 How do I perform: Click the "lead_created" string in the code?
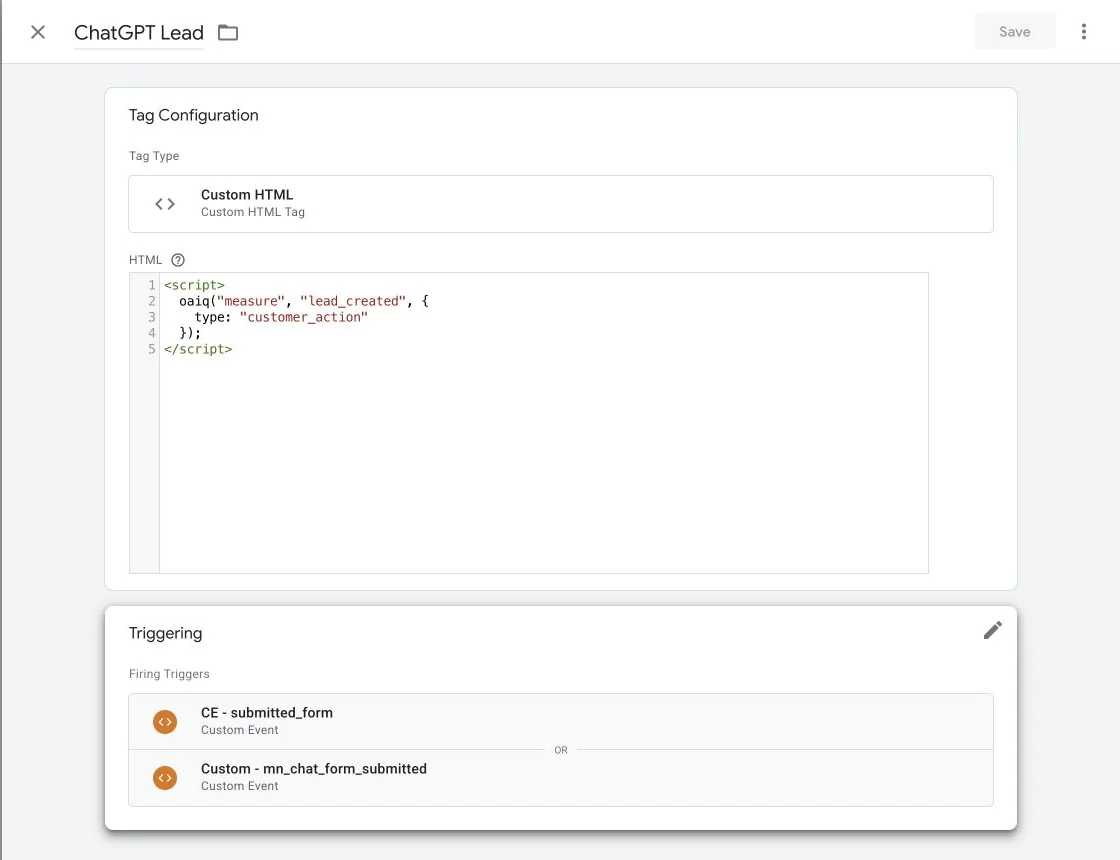pyautogui.click(x=353, y=301)
